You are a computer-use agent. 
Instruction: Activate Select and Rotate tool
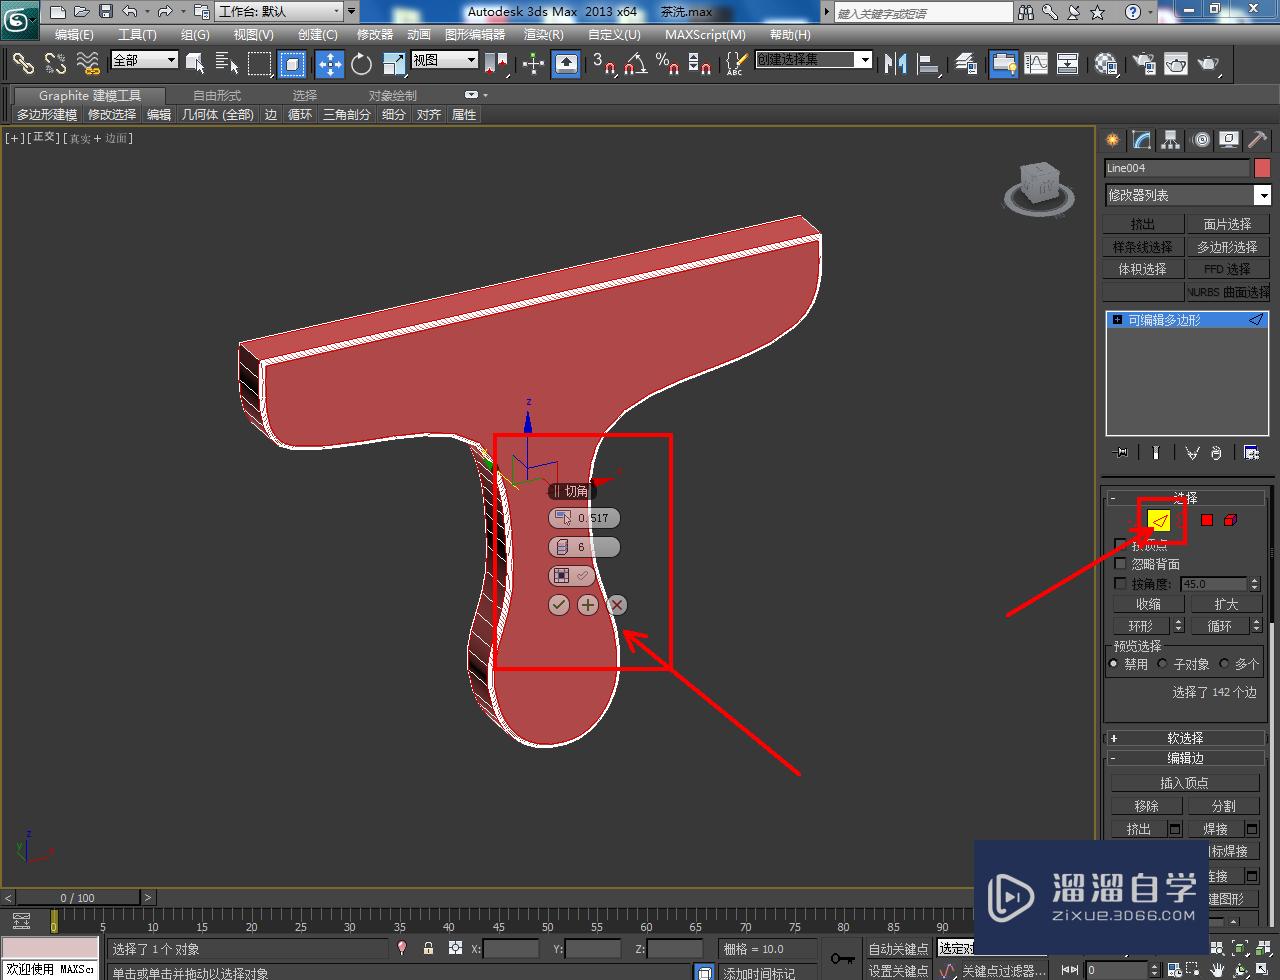361,64
